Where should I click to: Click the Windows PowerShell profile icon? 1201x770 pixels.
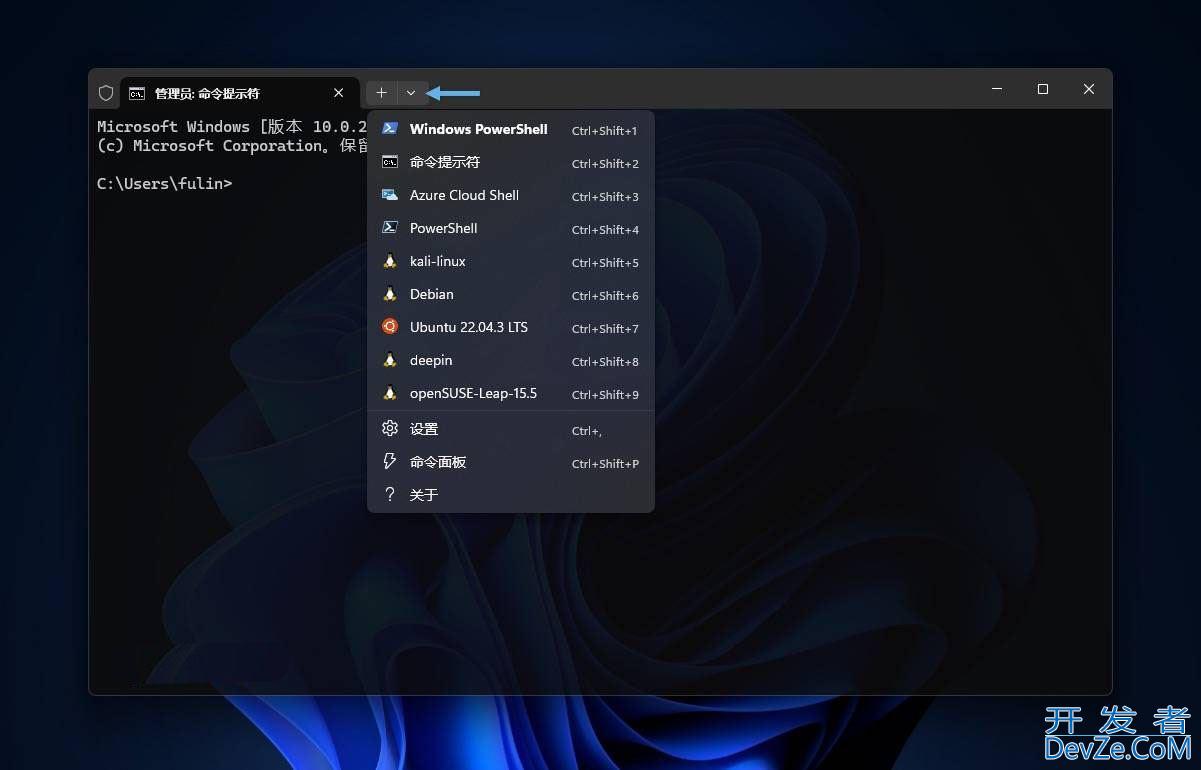(390, 129)
